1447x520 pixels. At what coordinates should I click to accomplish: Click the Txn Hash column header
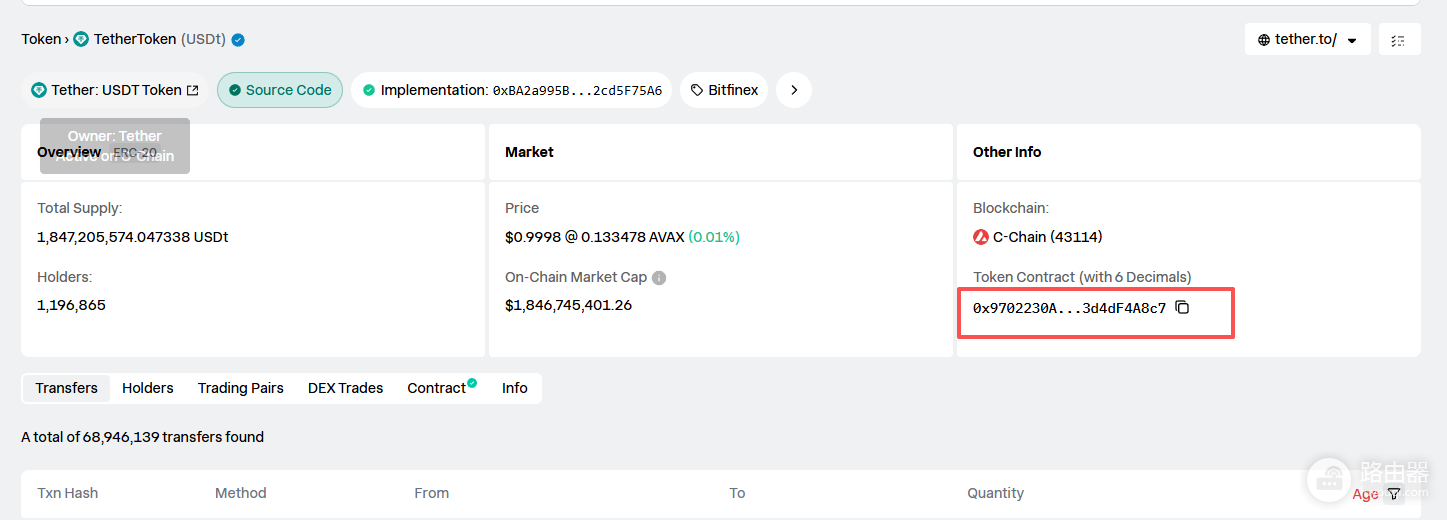click(x=68, y=493)
